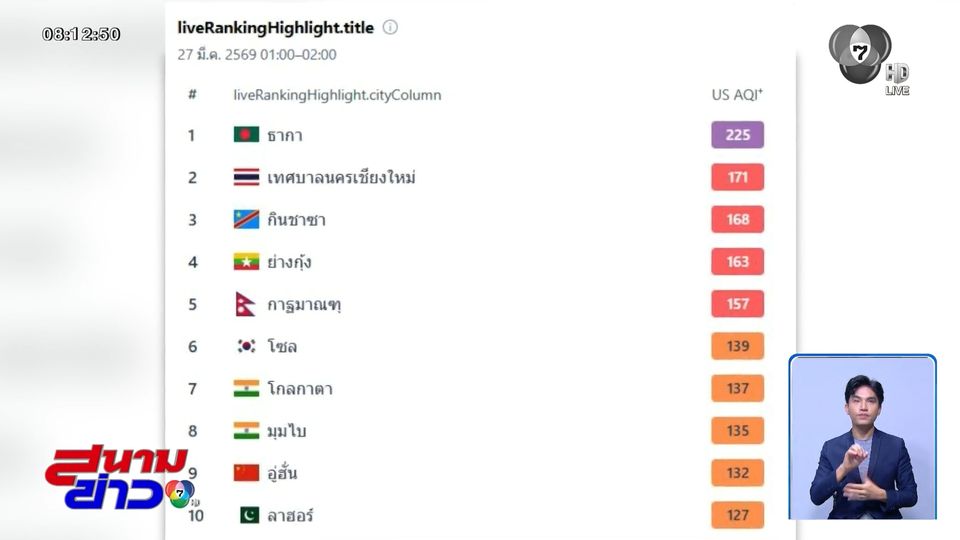
Task: Click the red 171 AQI badge
Action: tap(738, 177)
